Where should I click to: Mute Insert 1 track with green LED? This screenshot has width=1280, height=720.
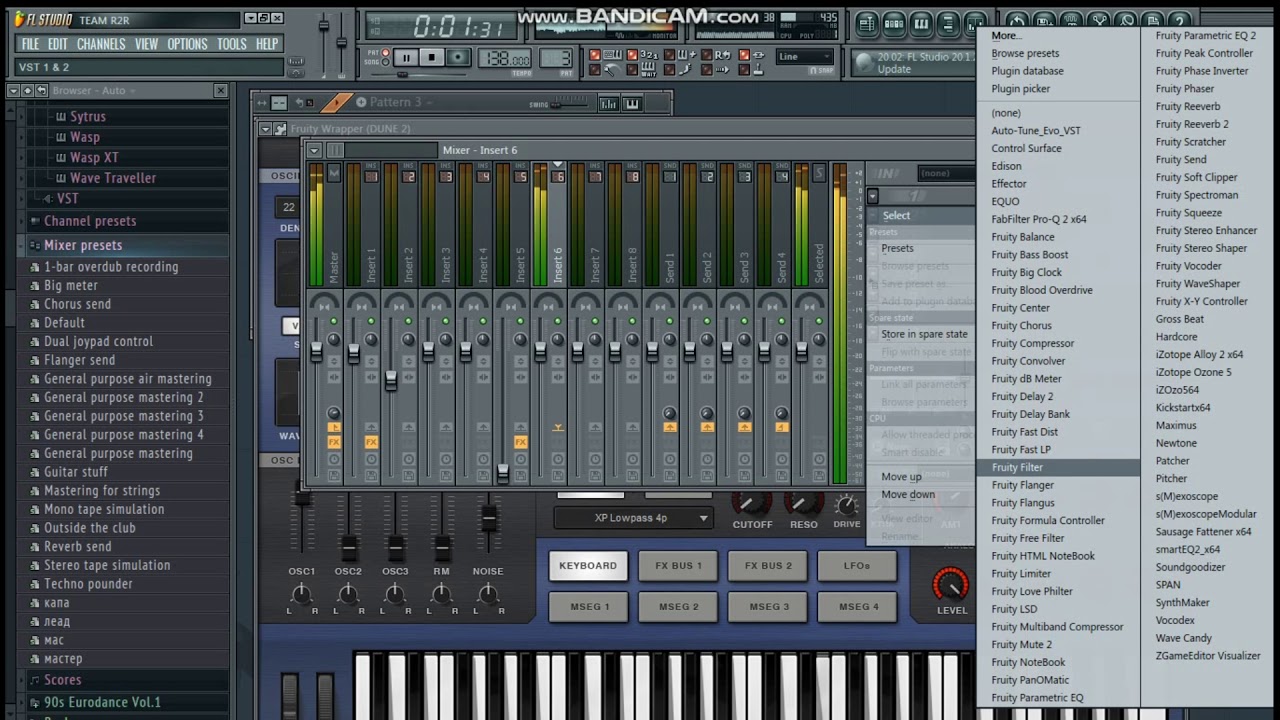(371, 321)
